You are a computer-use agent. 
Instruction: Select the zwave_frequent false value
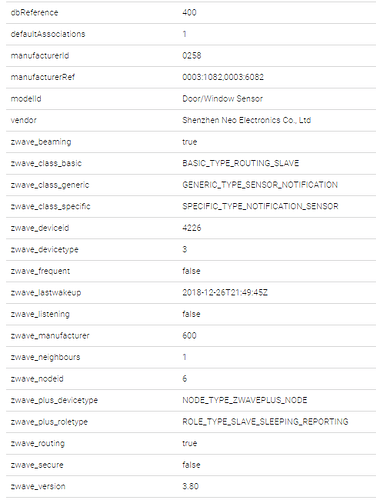[x=191, y=271]
